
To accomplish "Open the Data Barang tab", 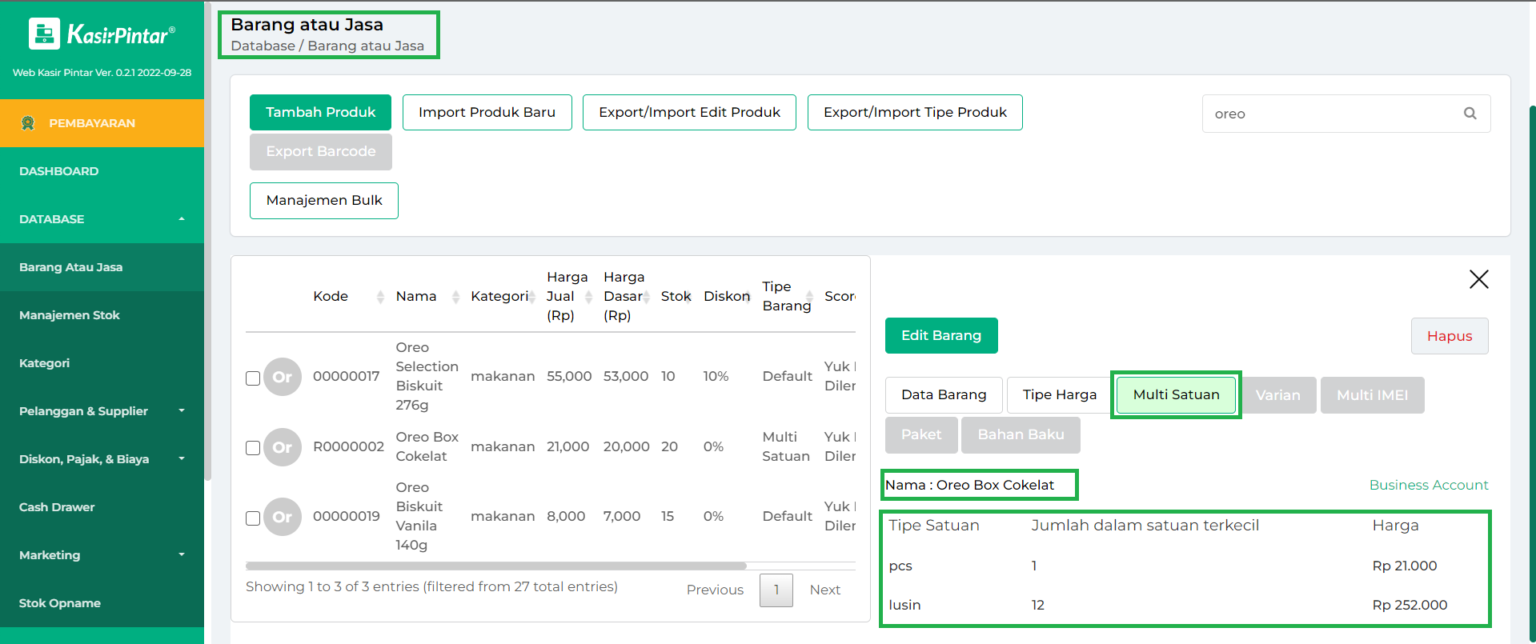I will pyautogui.click(x=943, y=394).
